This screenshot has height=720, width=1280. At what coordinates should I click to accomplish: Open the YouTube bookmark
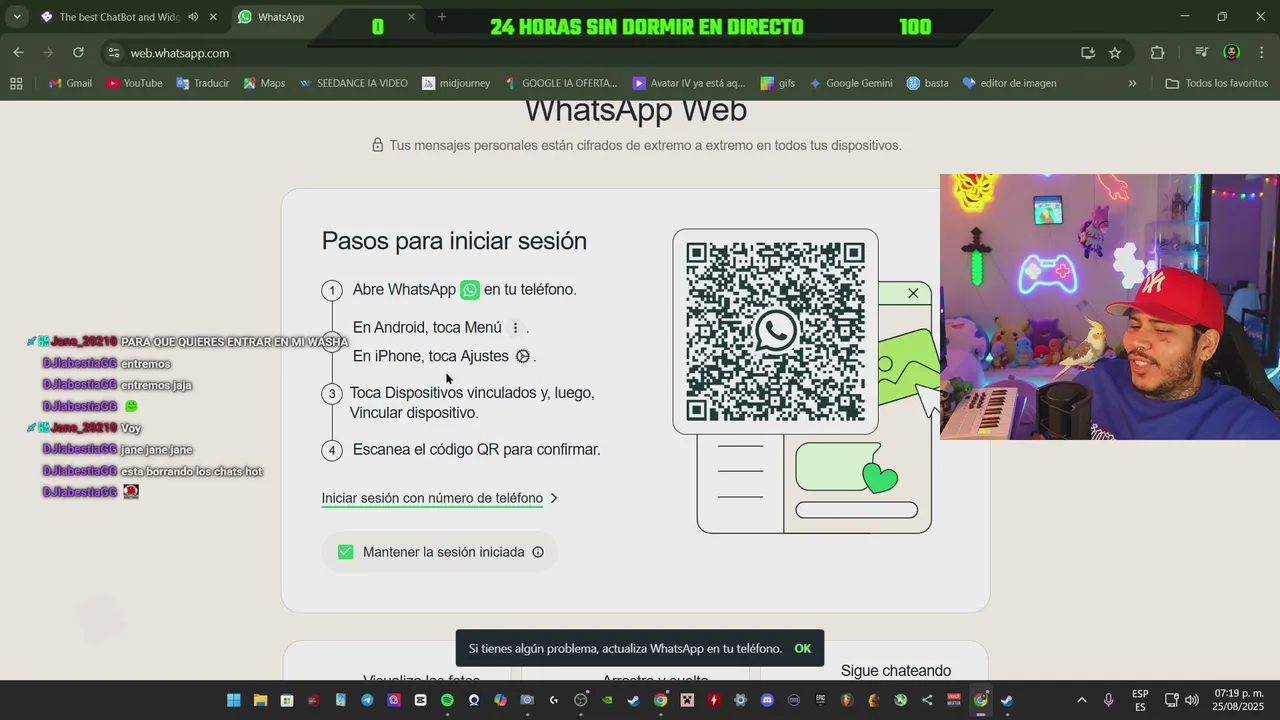[134, 83]
